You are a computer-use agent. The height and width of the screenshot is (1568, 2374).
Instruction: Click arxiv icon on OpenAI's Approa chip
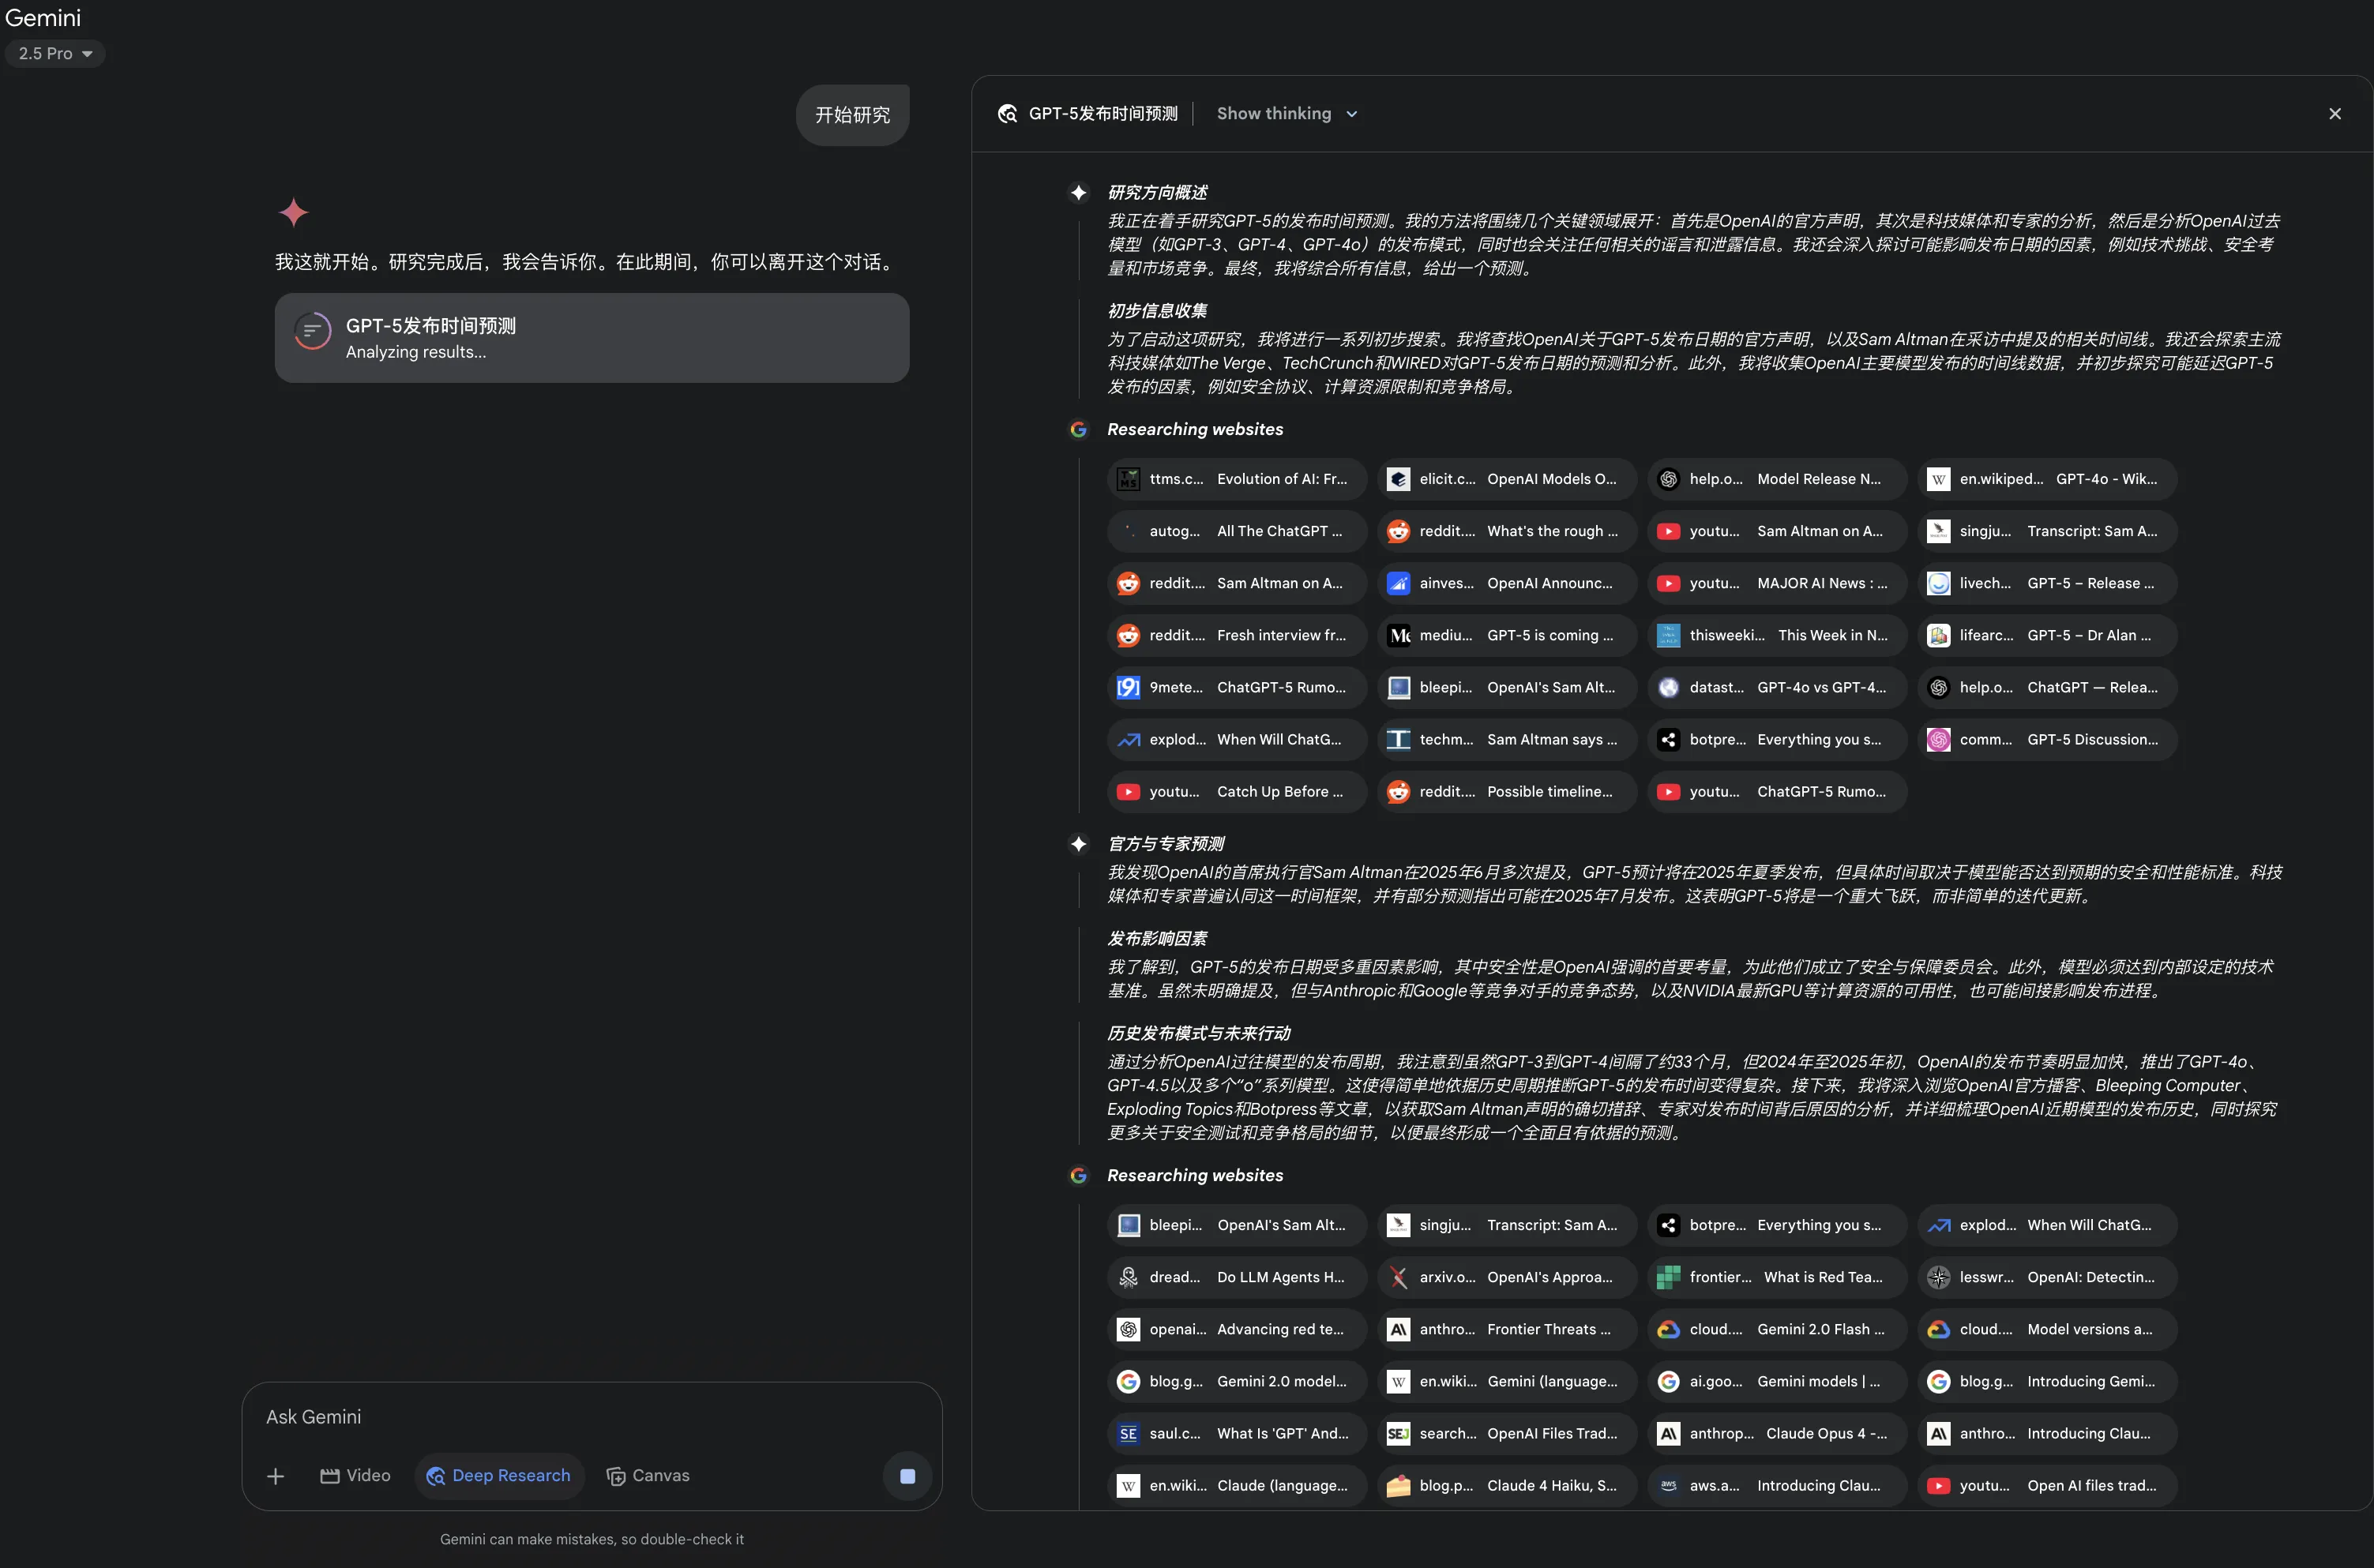tap(1398, 1277)
